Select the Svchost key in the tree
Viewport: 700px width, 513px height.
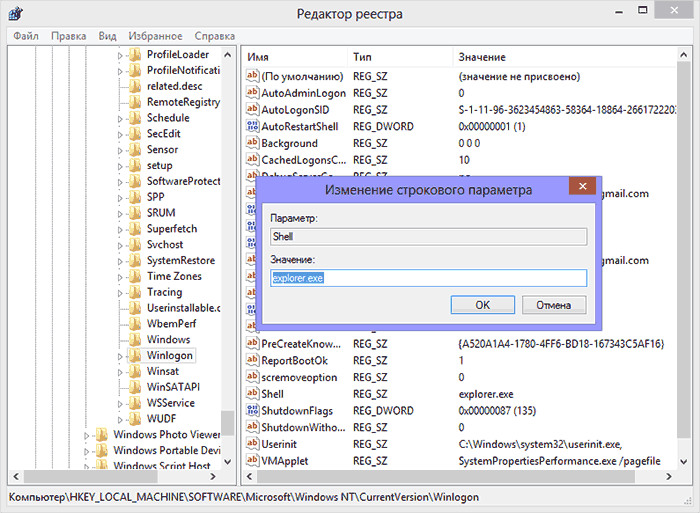(165, 245)
